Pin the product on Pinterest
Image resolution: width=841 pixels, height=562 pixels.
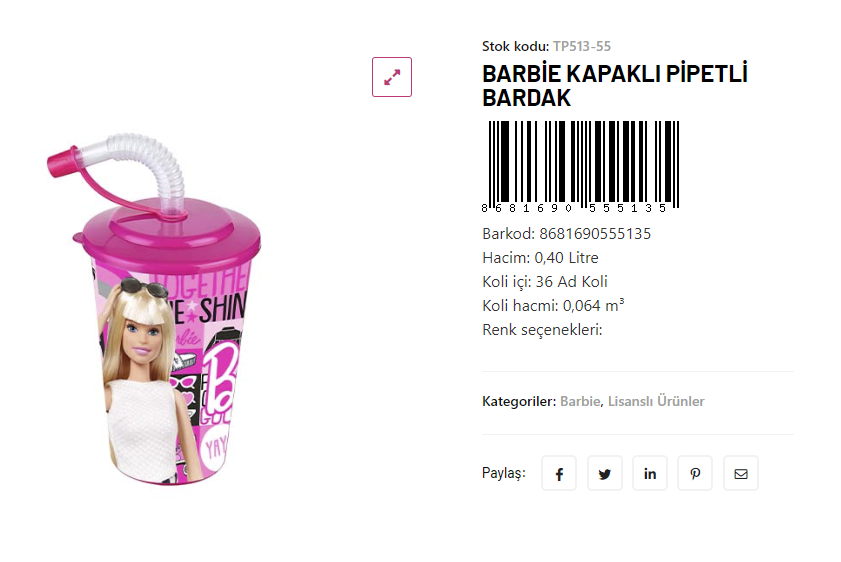coord(695,474)
